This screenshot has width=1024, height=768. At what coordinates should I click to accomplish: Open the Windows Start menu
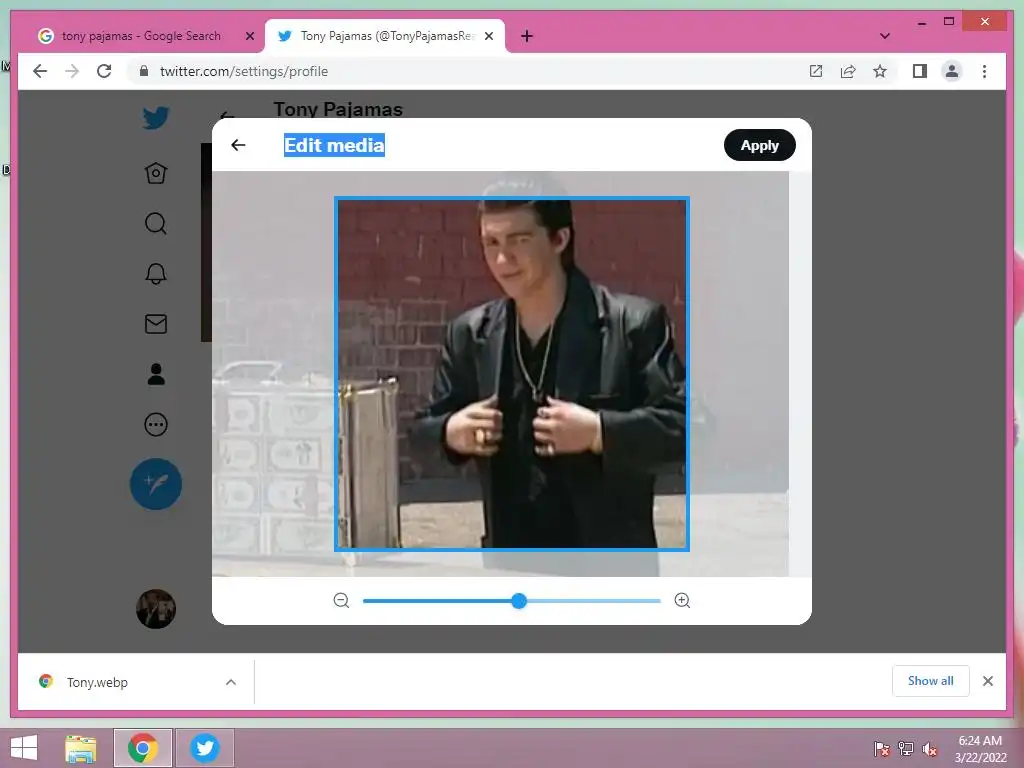(x=24, y=748)
